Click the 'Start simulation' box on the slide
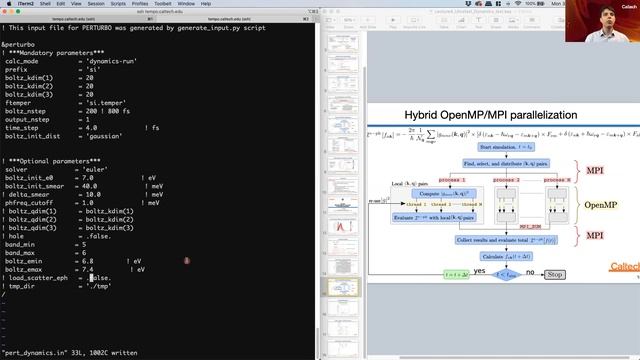640x360 pixels. pos(506,147)
